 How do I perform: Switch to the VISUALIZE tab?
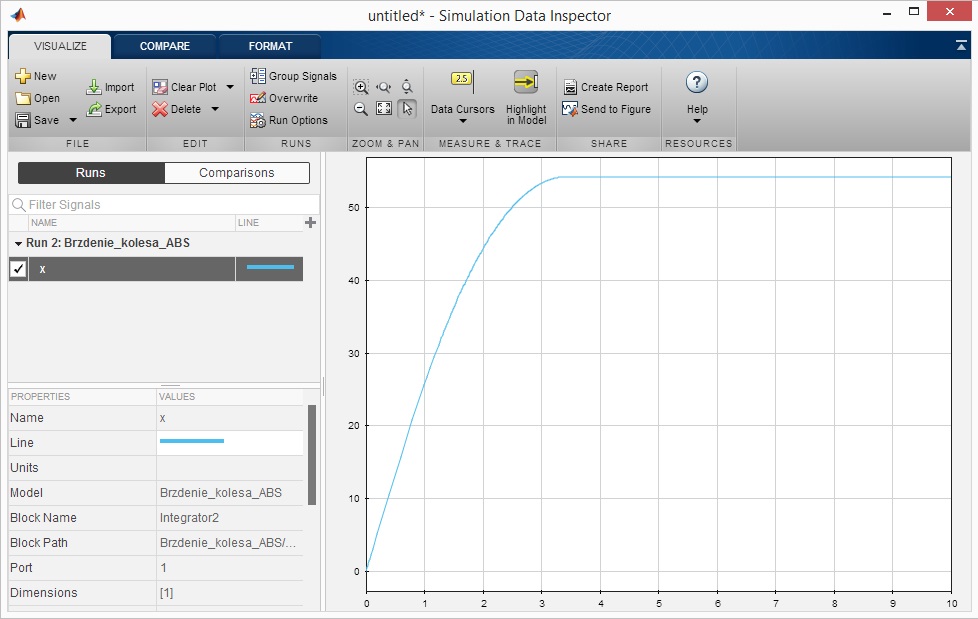pos(60,46)
